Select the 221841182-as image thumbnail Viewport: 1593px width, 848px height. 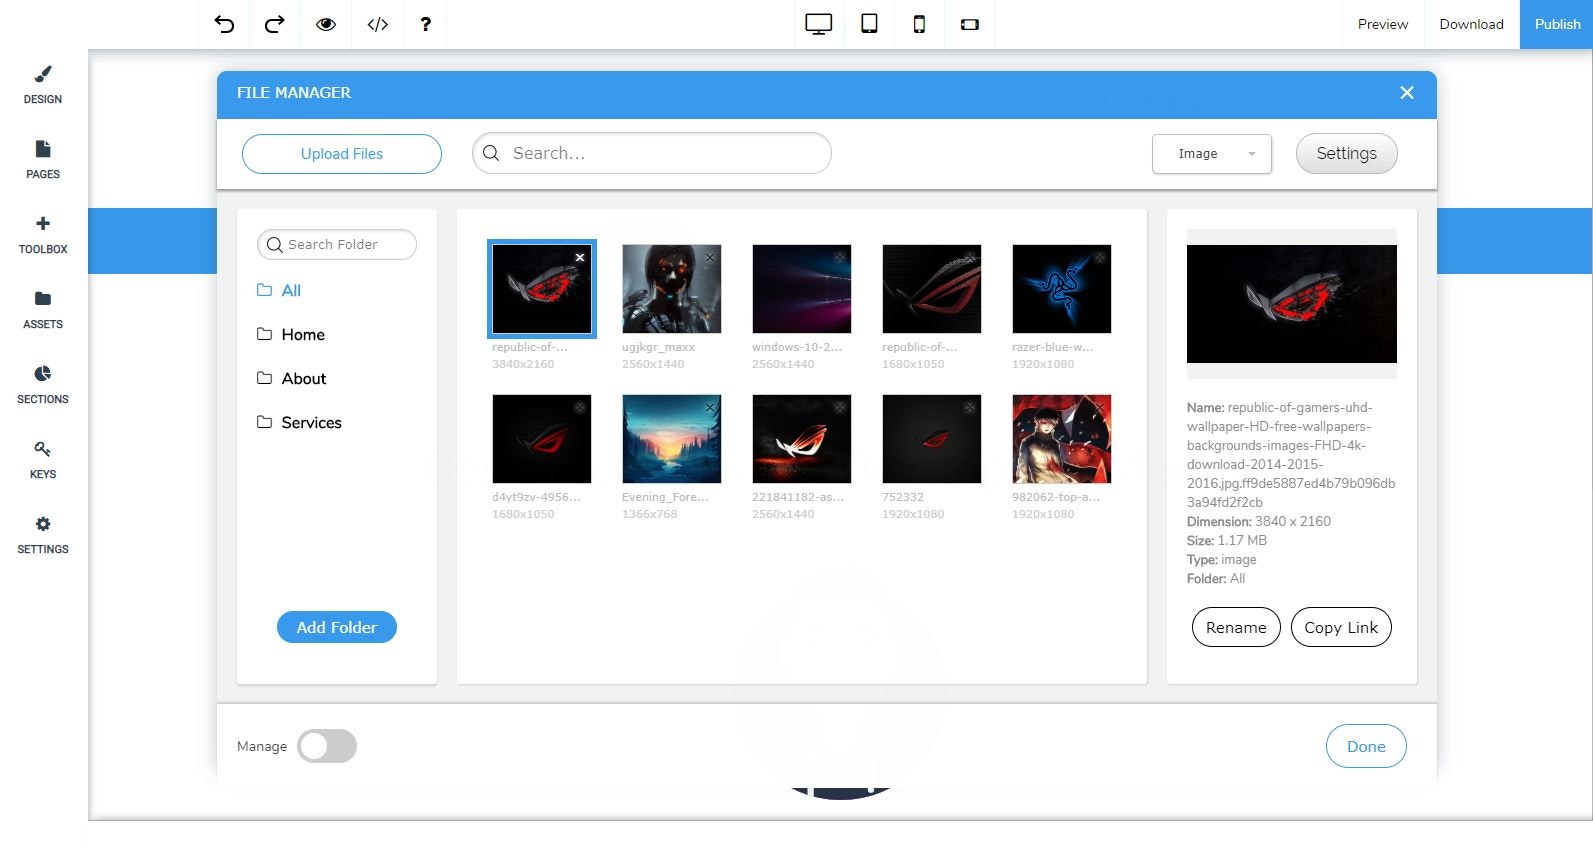click(802, 439)
